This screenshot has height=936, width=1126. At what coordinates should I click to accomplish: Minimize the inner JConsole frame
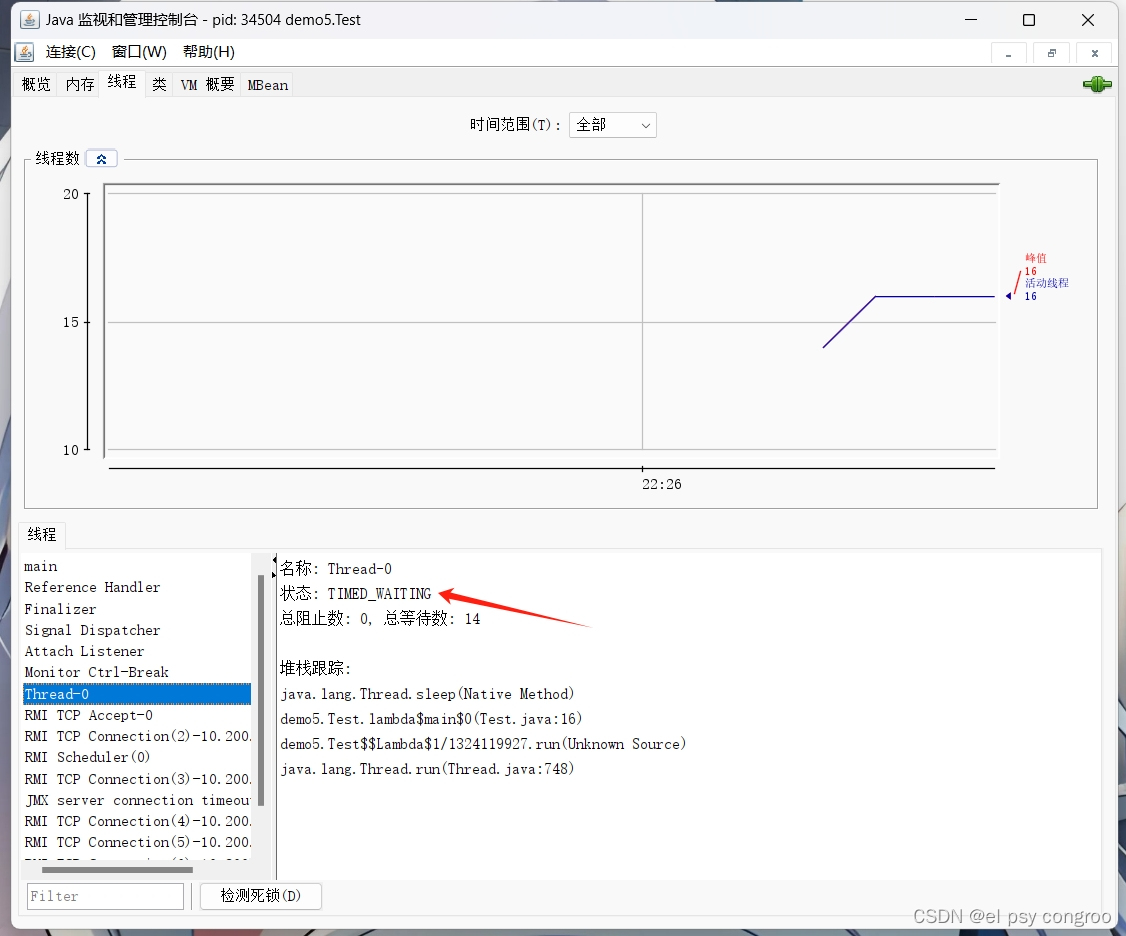pos(1008,54)
